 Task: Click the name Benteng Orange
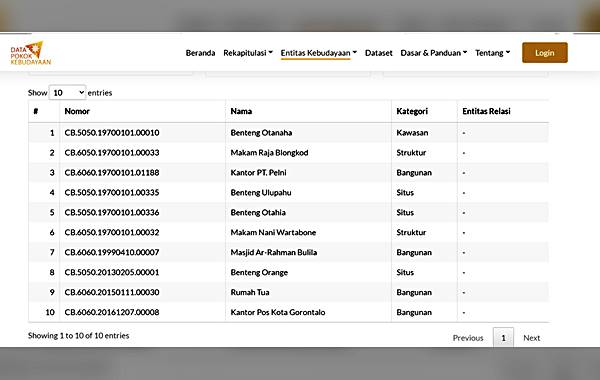259,272
